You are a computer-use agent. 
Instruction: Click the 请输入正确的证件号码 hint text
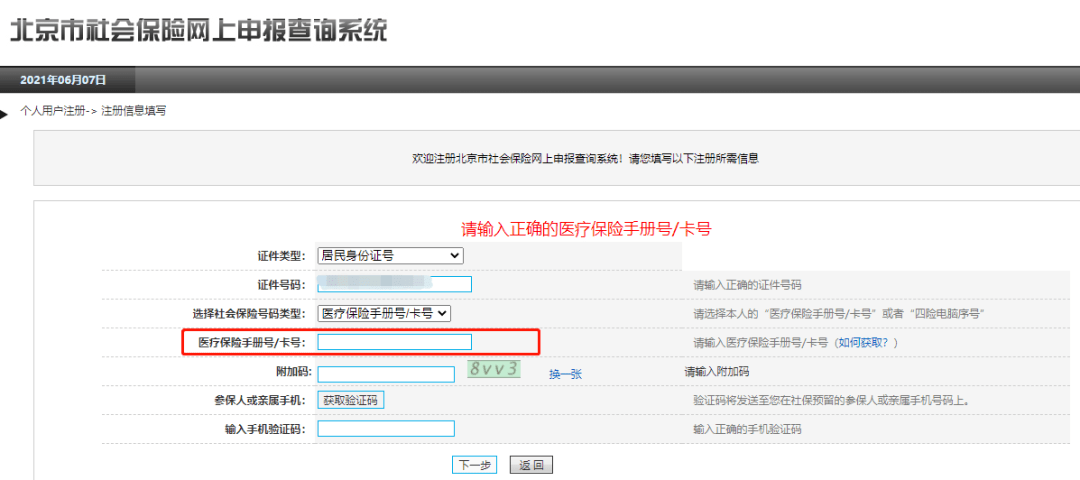(747, 284)
